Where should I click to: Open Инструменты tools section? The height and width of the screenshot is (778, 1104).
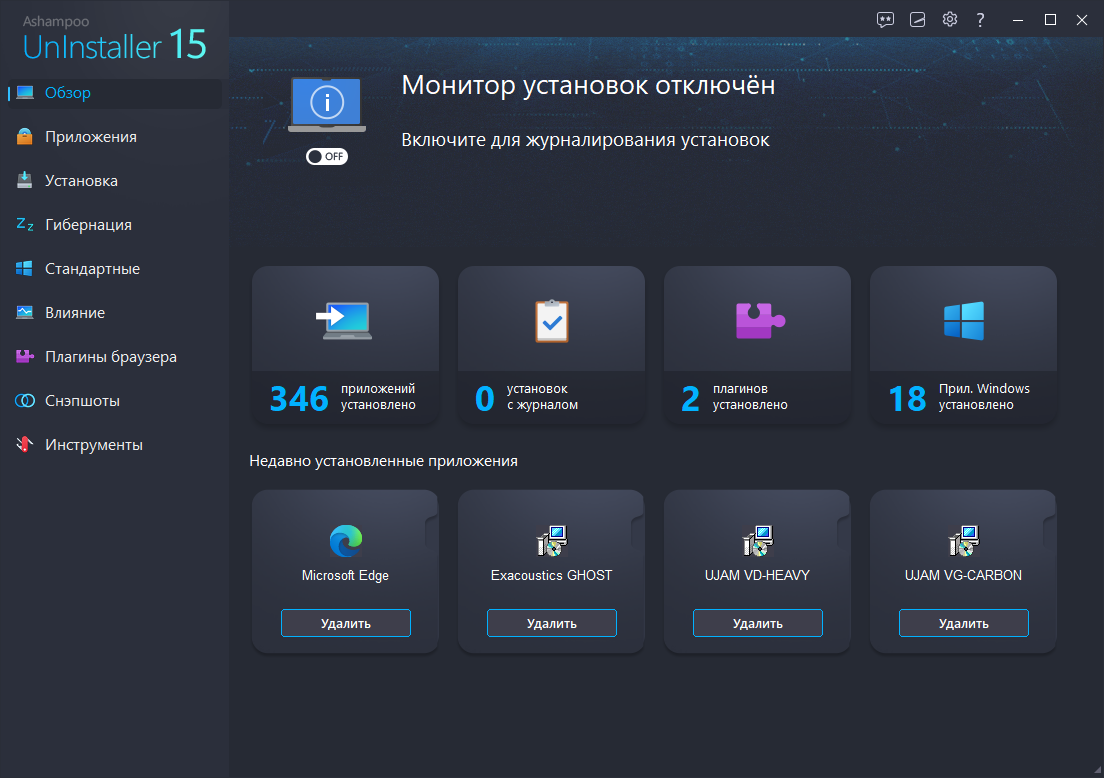114,445
